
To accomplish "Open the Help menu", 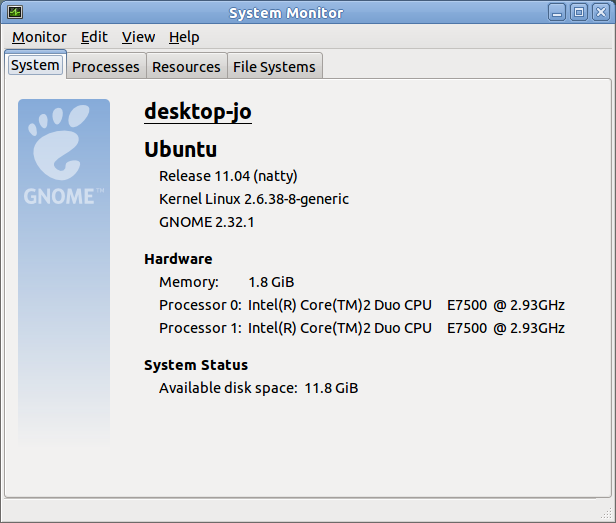I will click(184, 37).
